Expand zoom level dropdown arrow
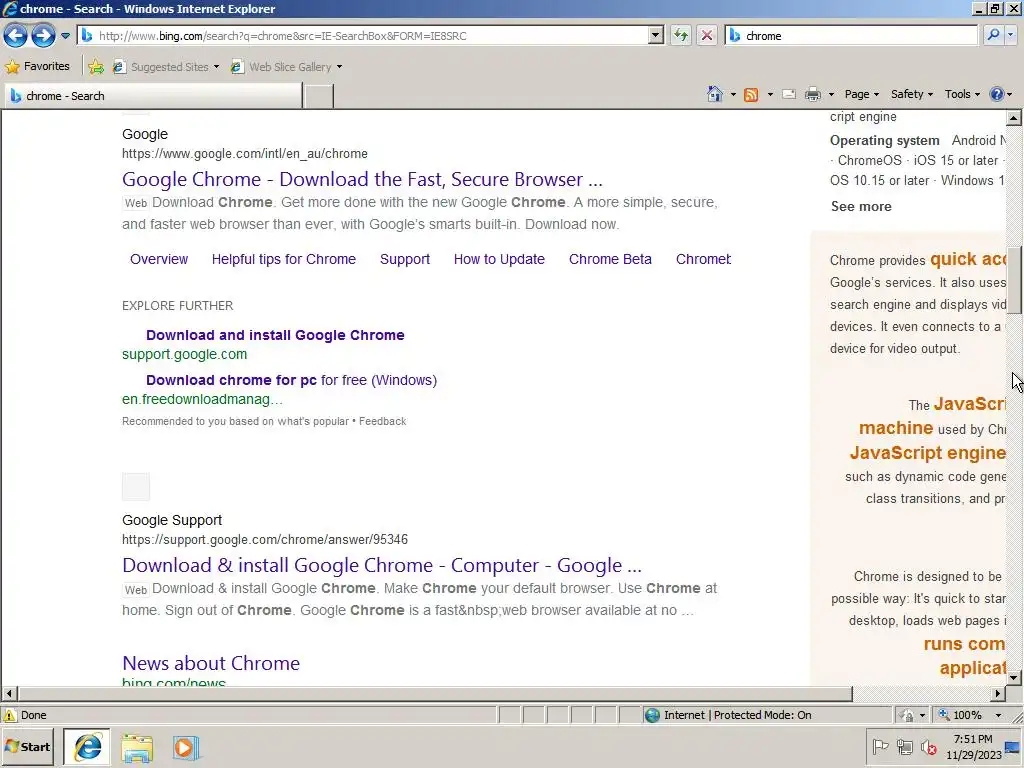1024x768 pixels. tap(998, 715)
